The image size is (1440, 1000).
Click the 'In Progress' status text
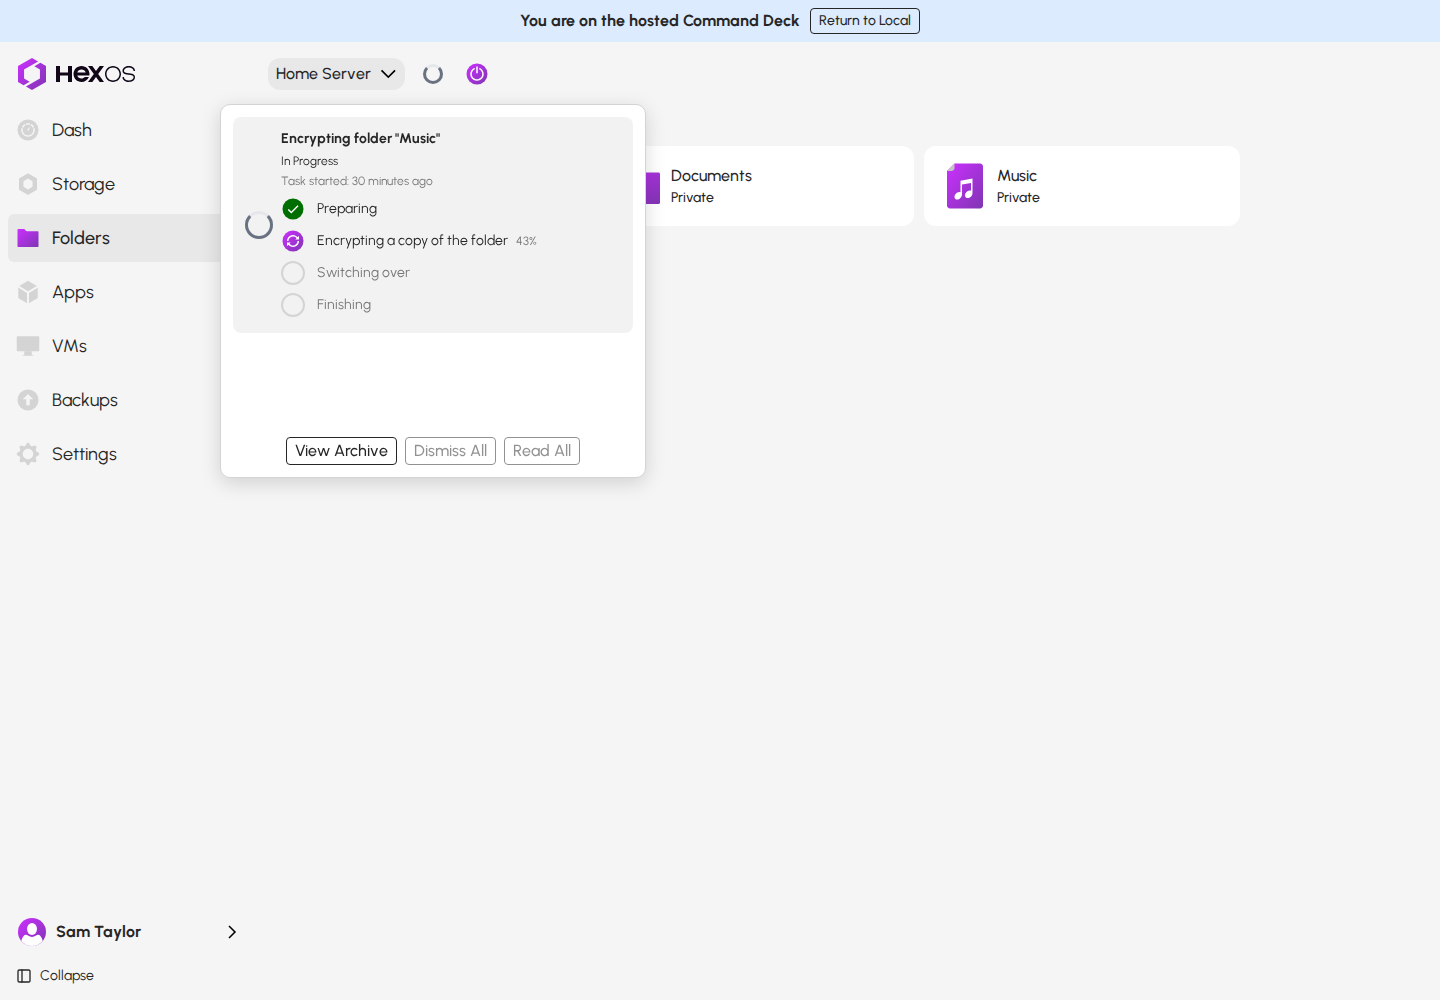pos(309,161)
